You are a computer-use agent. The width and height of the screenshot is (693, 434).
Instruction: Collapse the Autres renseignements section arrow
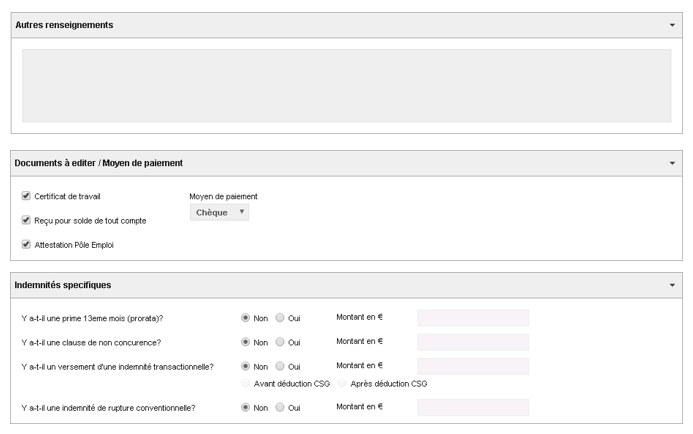click(x=672, y=25)
